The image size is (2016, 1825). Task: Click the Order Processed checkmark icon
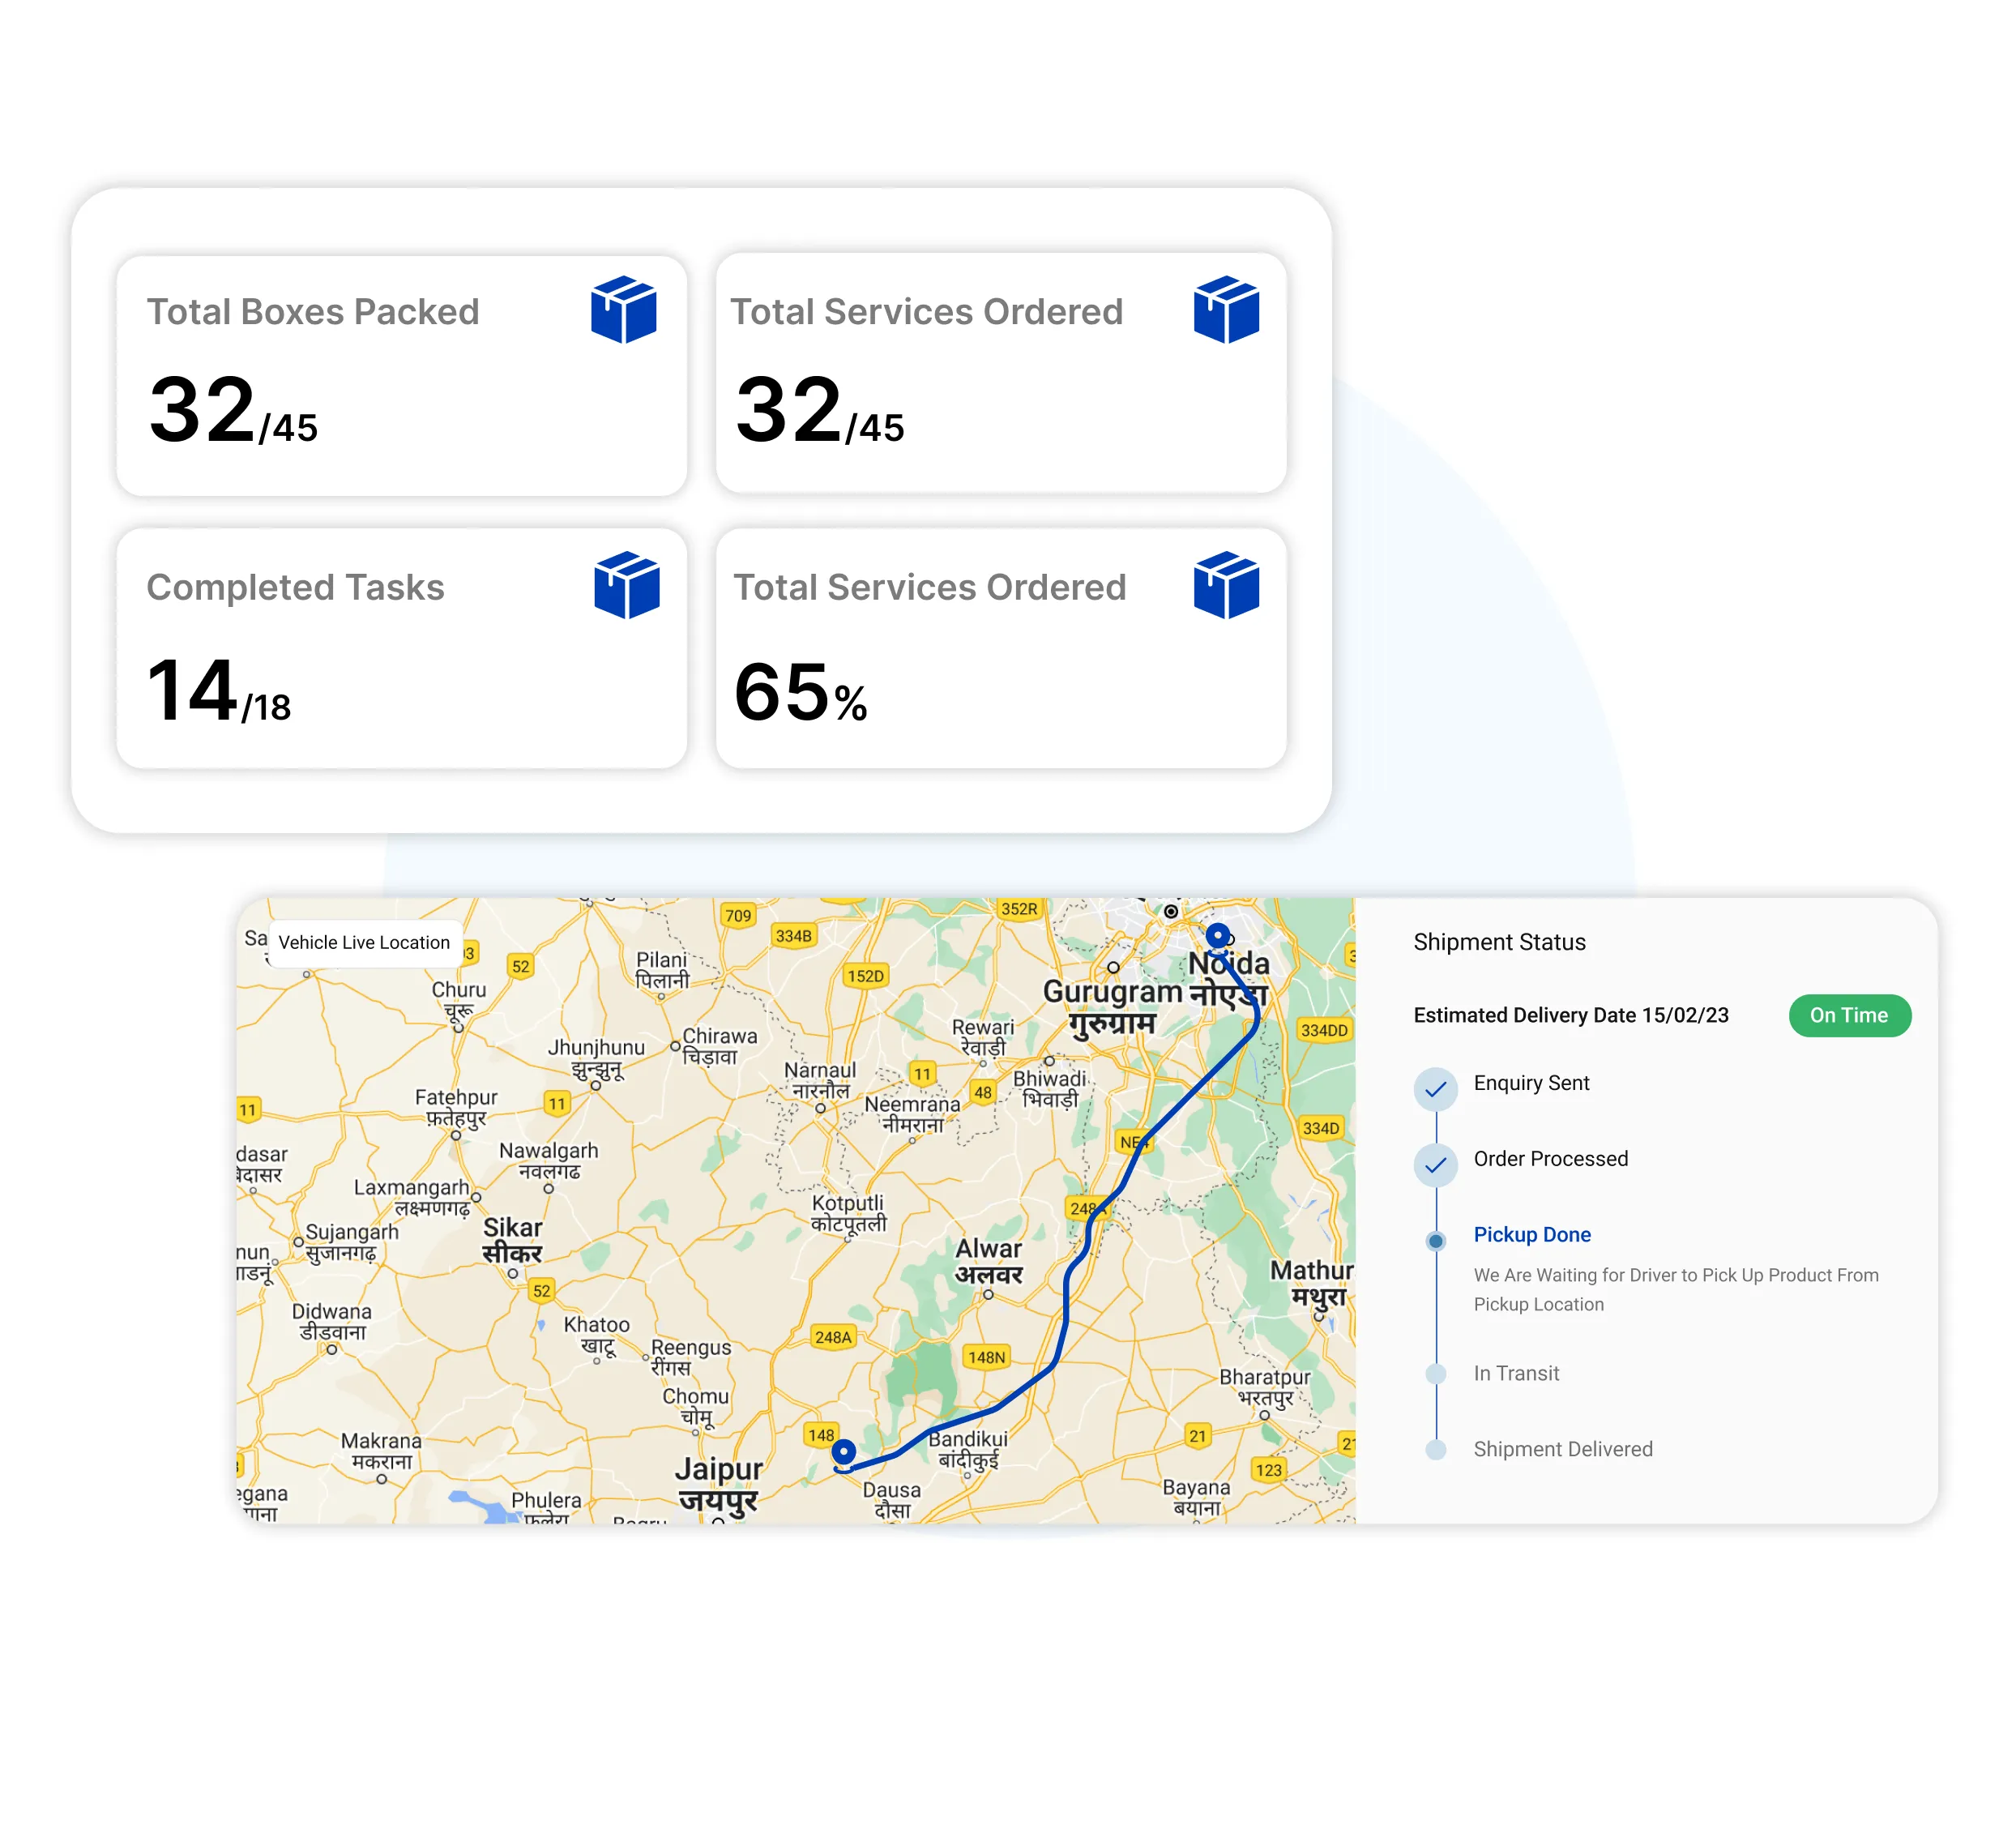[x=1435, y=1165]
